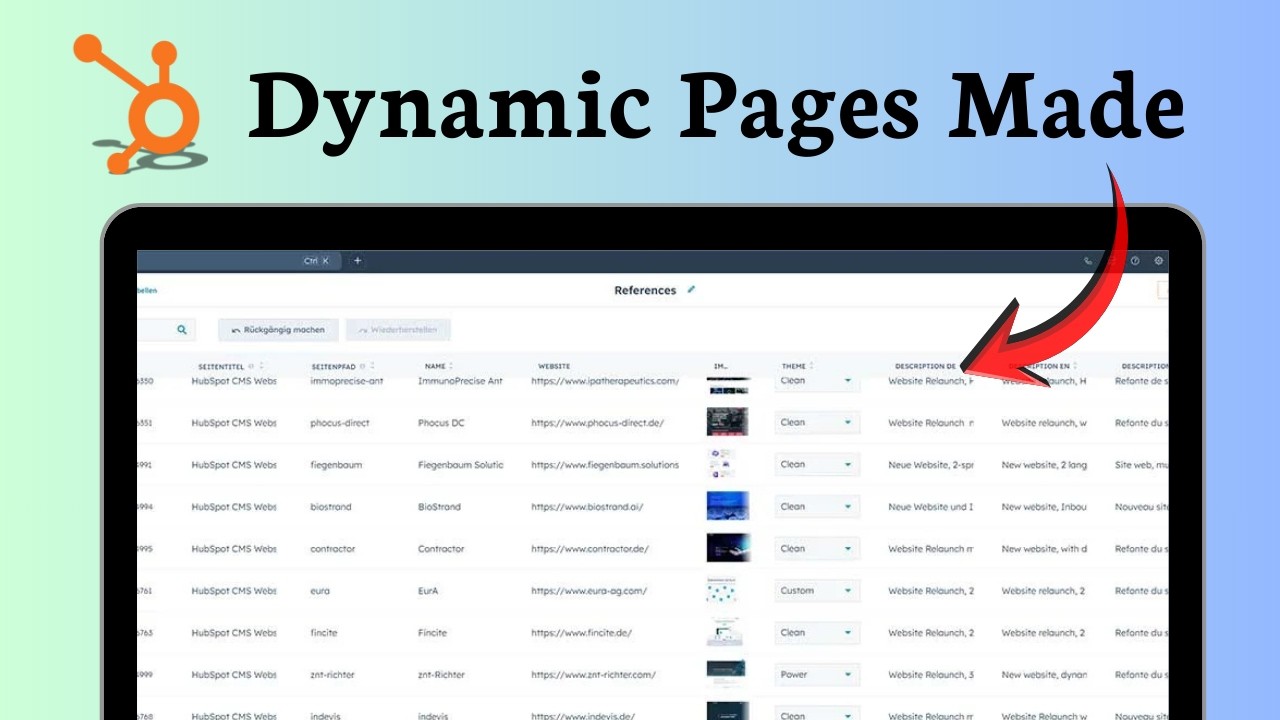
Task: Click the info icon next to SEITENPFAD
Action: coord(363,366)
